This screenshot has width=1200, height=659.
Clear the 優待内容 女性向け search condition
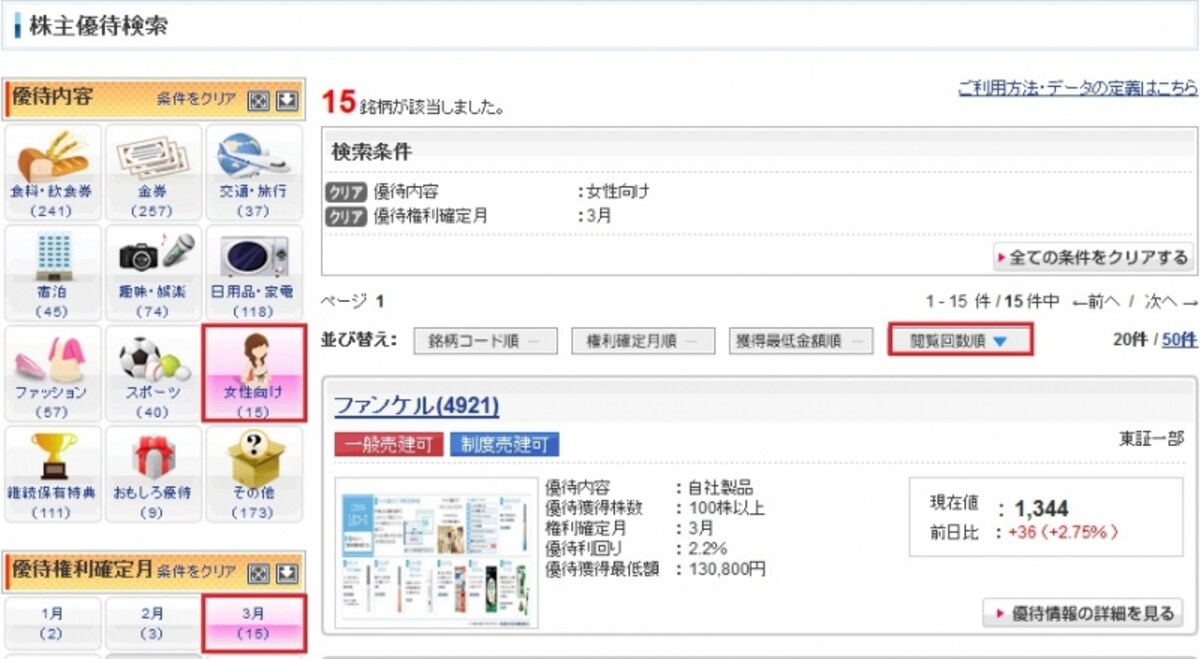(x=346, y=193)
